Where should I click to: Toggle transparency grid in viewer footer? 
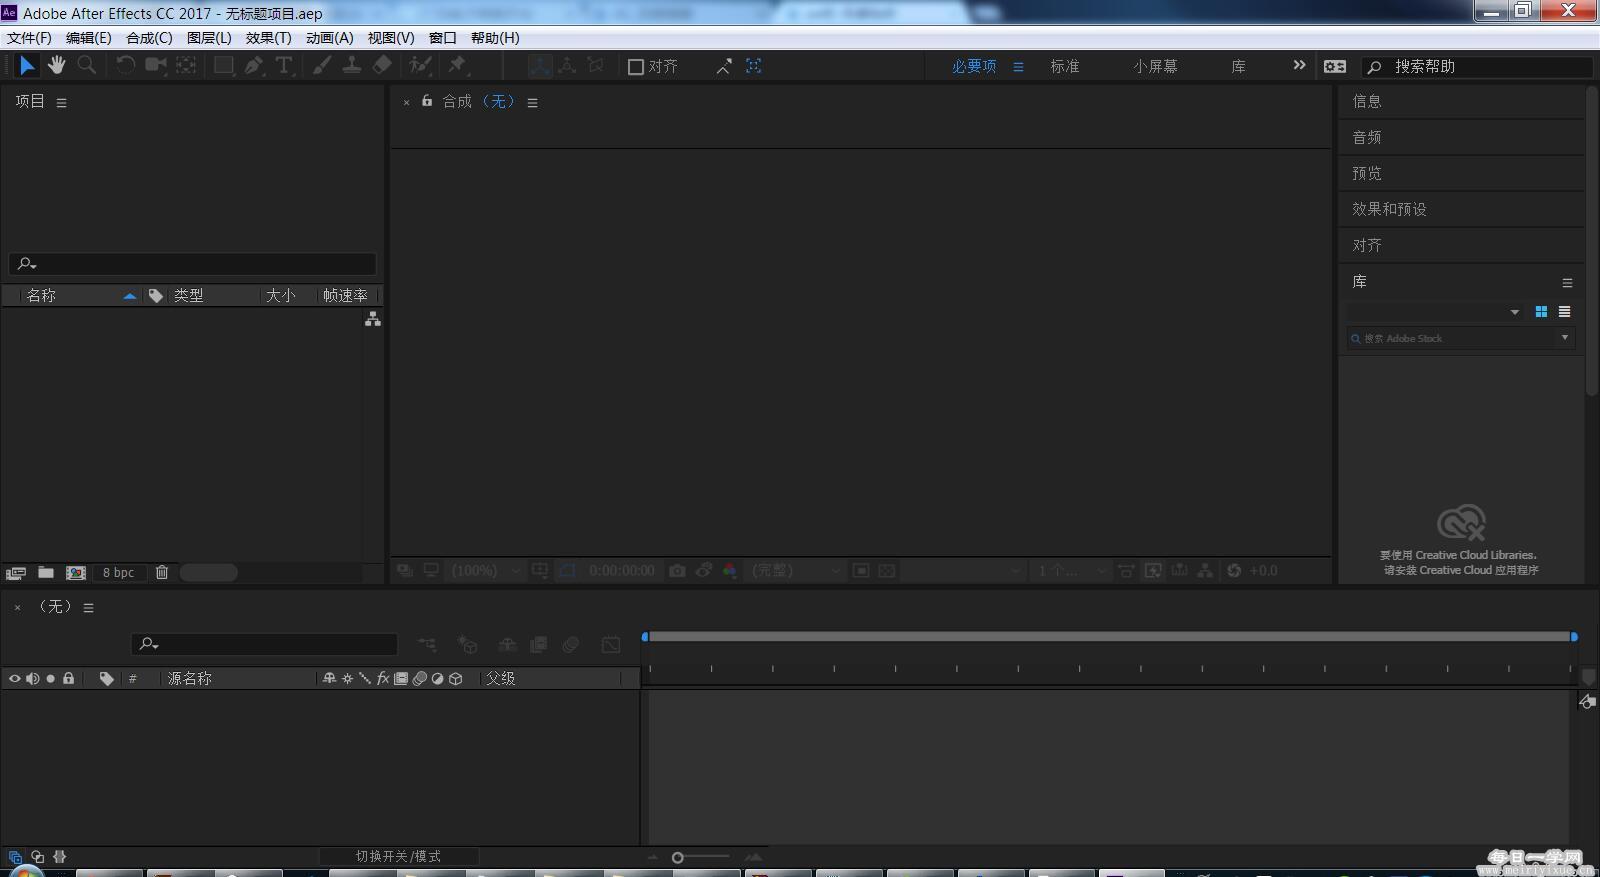tap(887, 571)
